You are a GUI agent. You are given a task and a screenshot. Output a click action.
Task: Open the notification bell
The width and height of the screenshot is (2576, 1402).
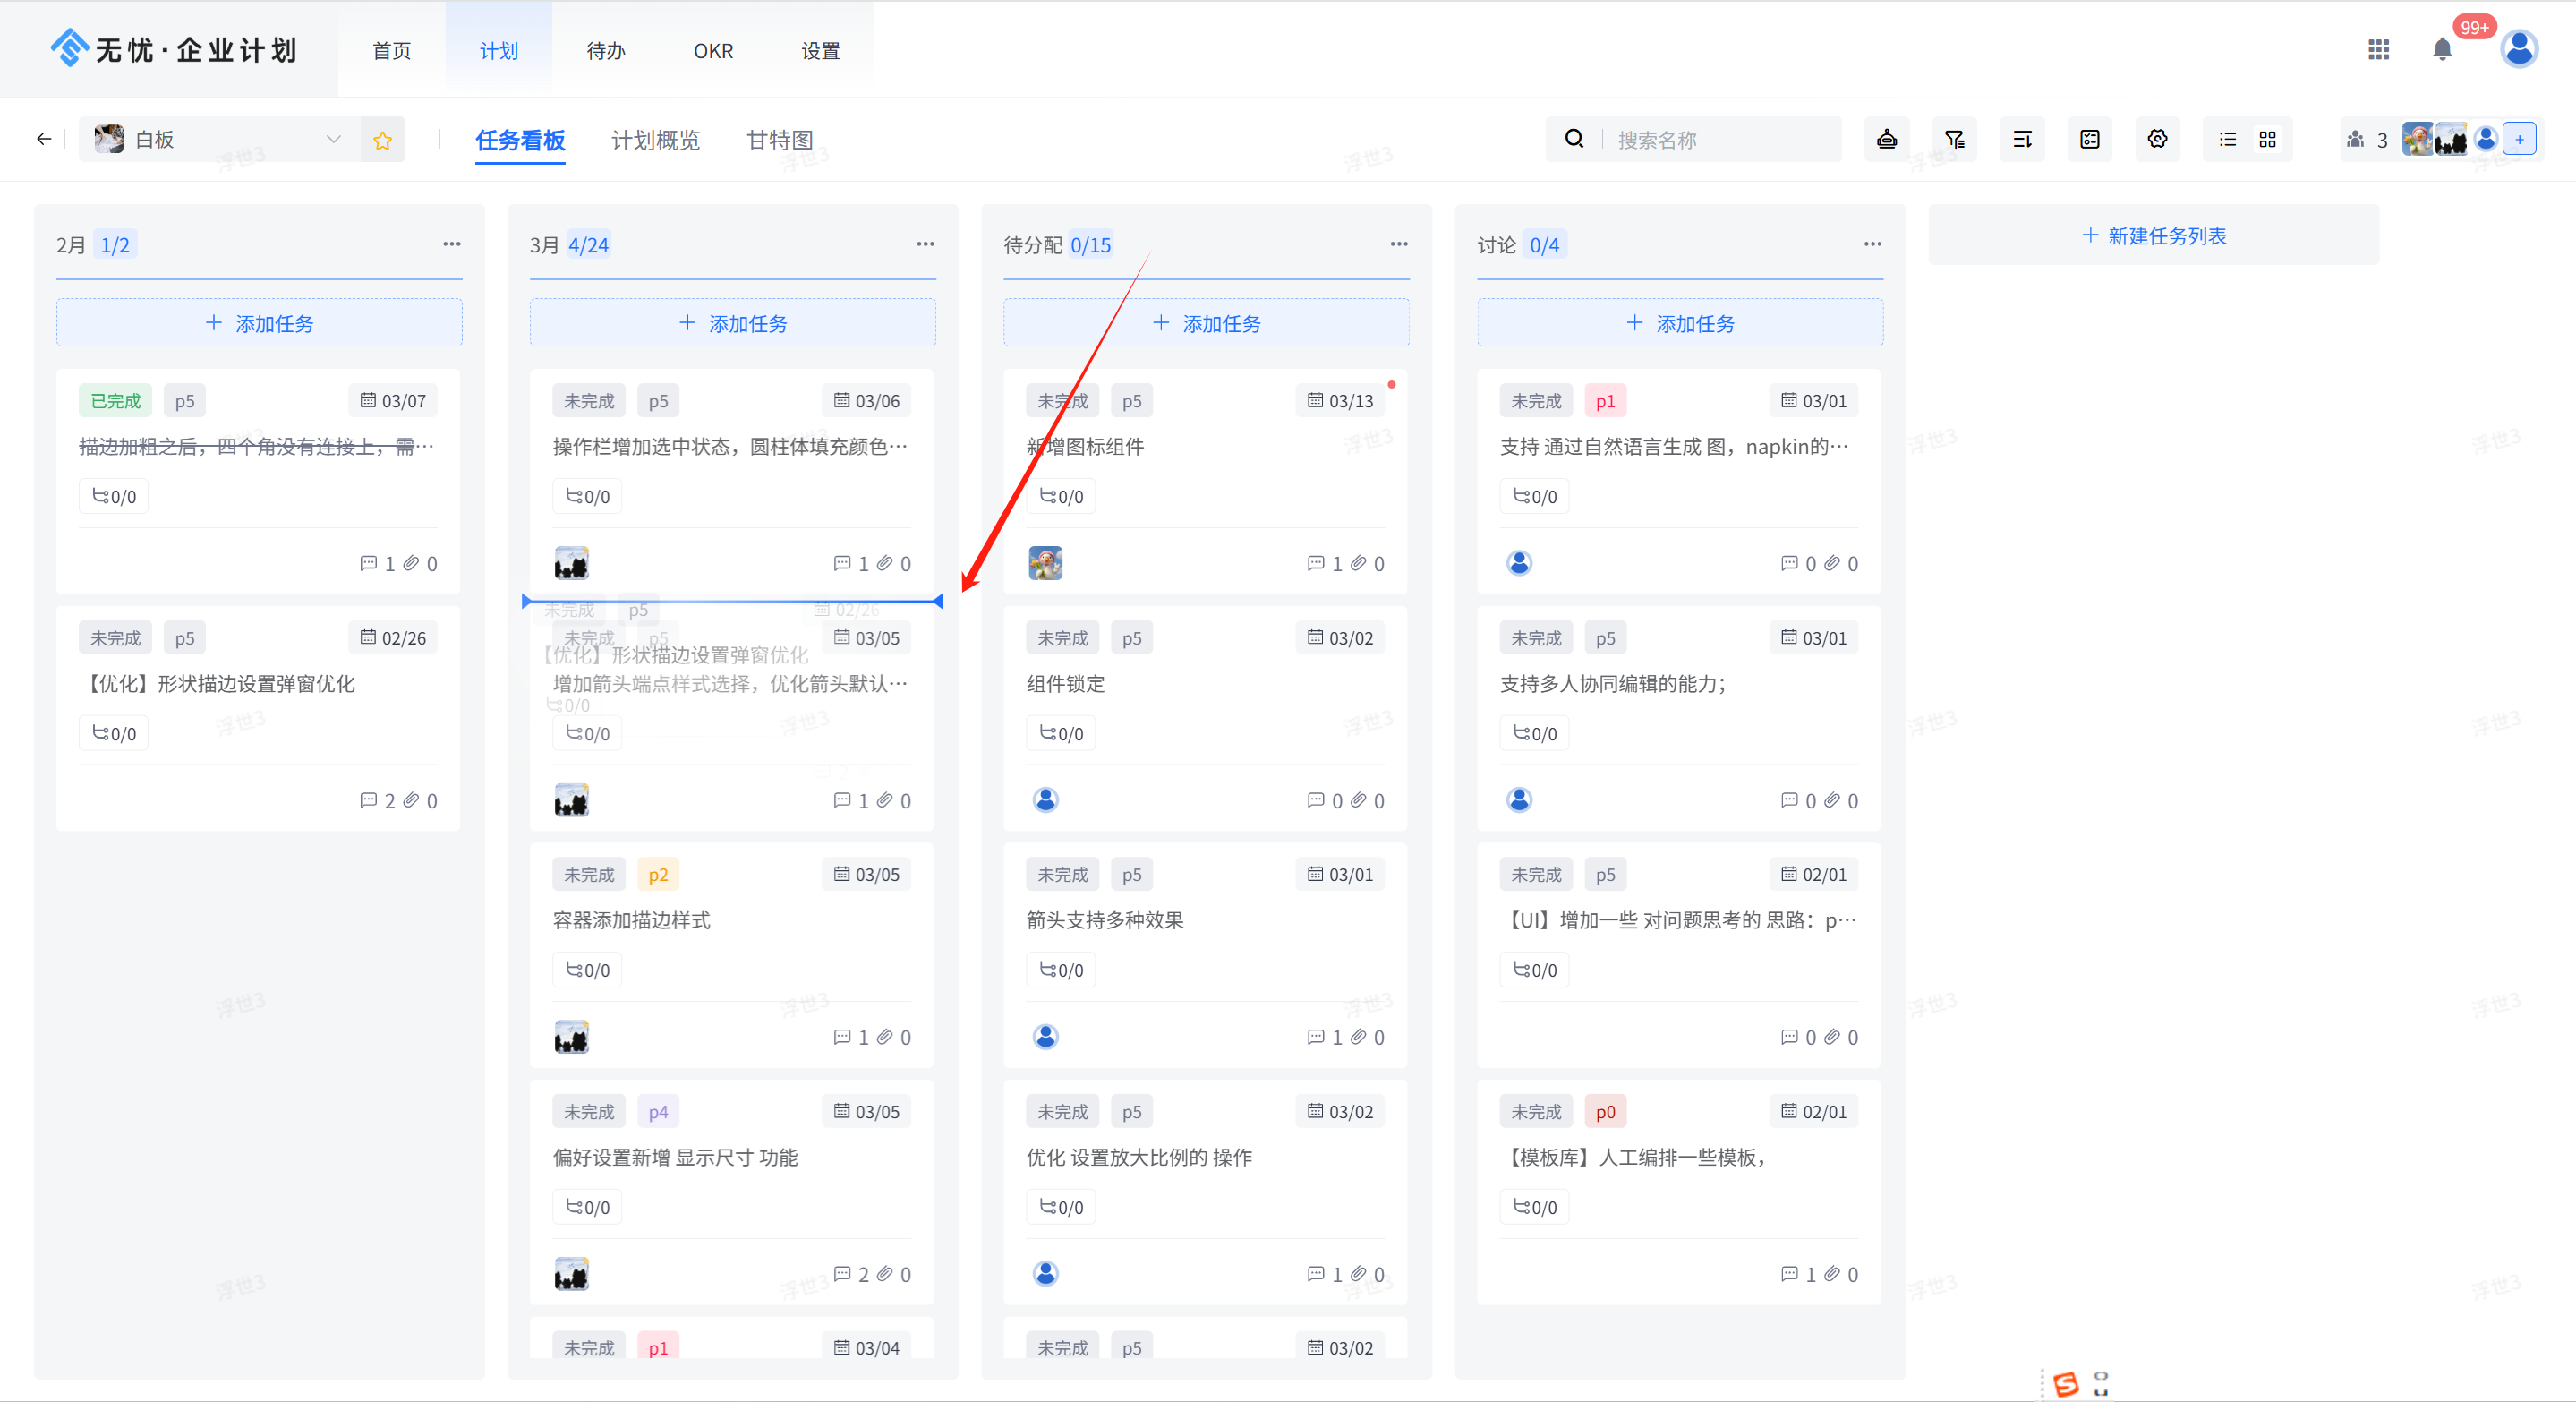pyautogui.click(x=2442, y=49)
